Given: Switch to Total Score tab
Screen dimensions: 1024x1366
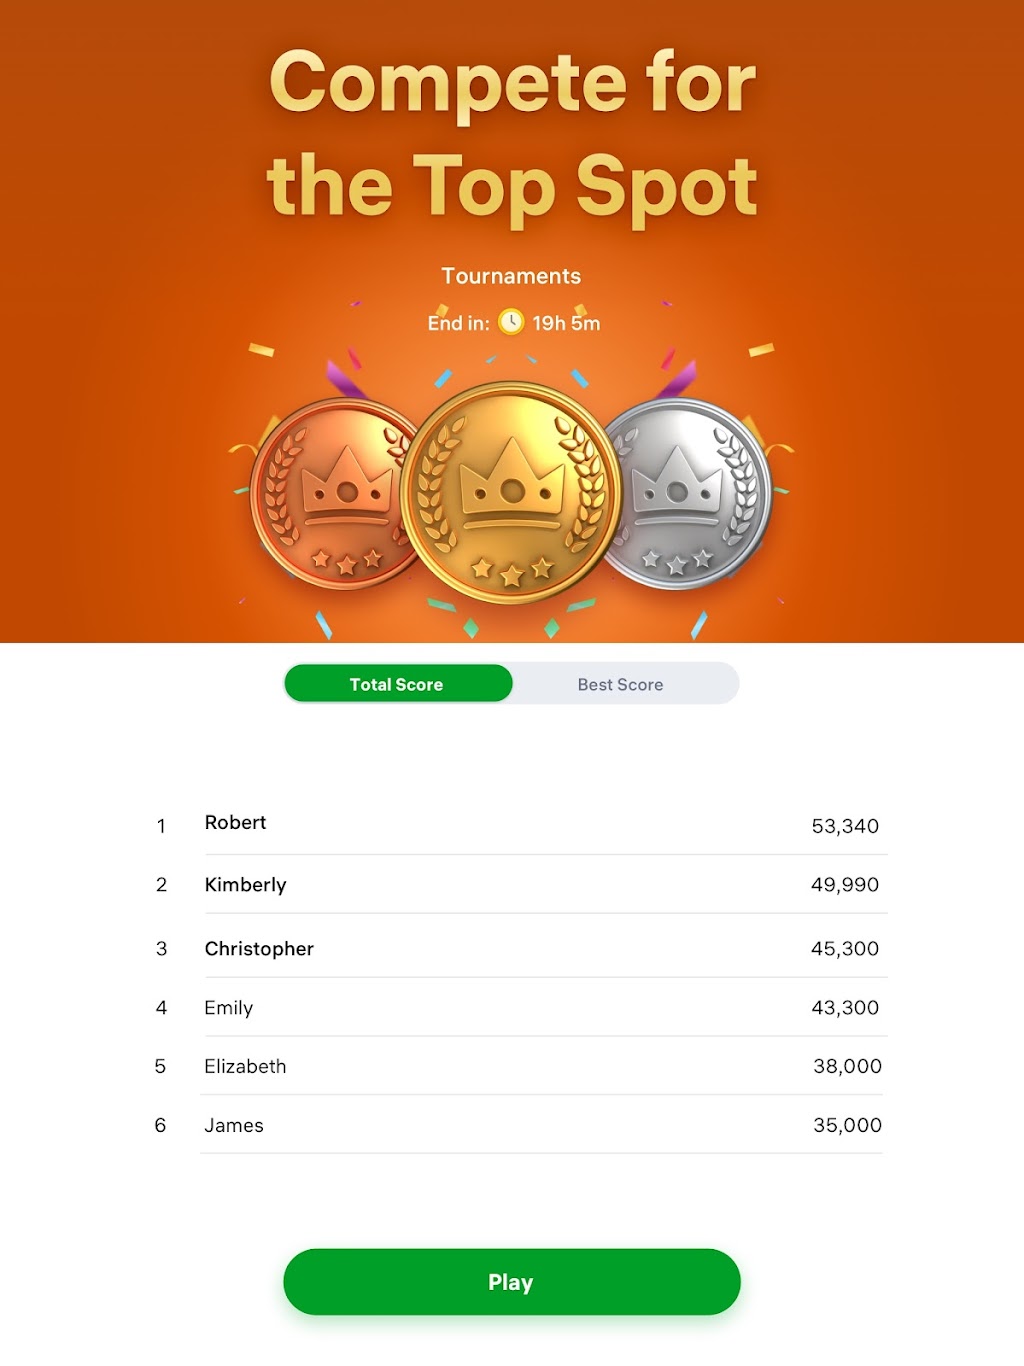Looking at the screenshot, I should (x=397, y=684).
